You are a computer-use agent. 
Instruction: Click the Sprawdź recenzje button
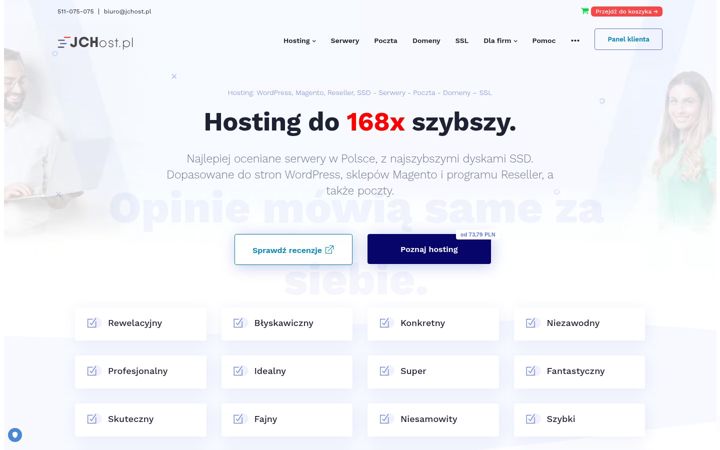click(x=293, y=249)
